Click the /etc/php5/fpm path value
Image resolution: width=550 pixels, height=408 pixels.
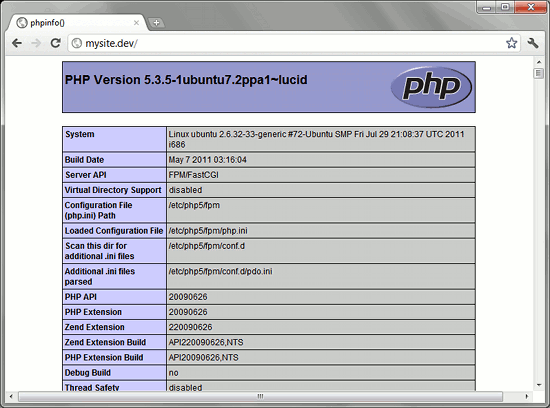[194, 205]
